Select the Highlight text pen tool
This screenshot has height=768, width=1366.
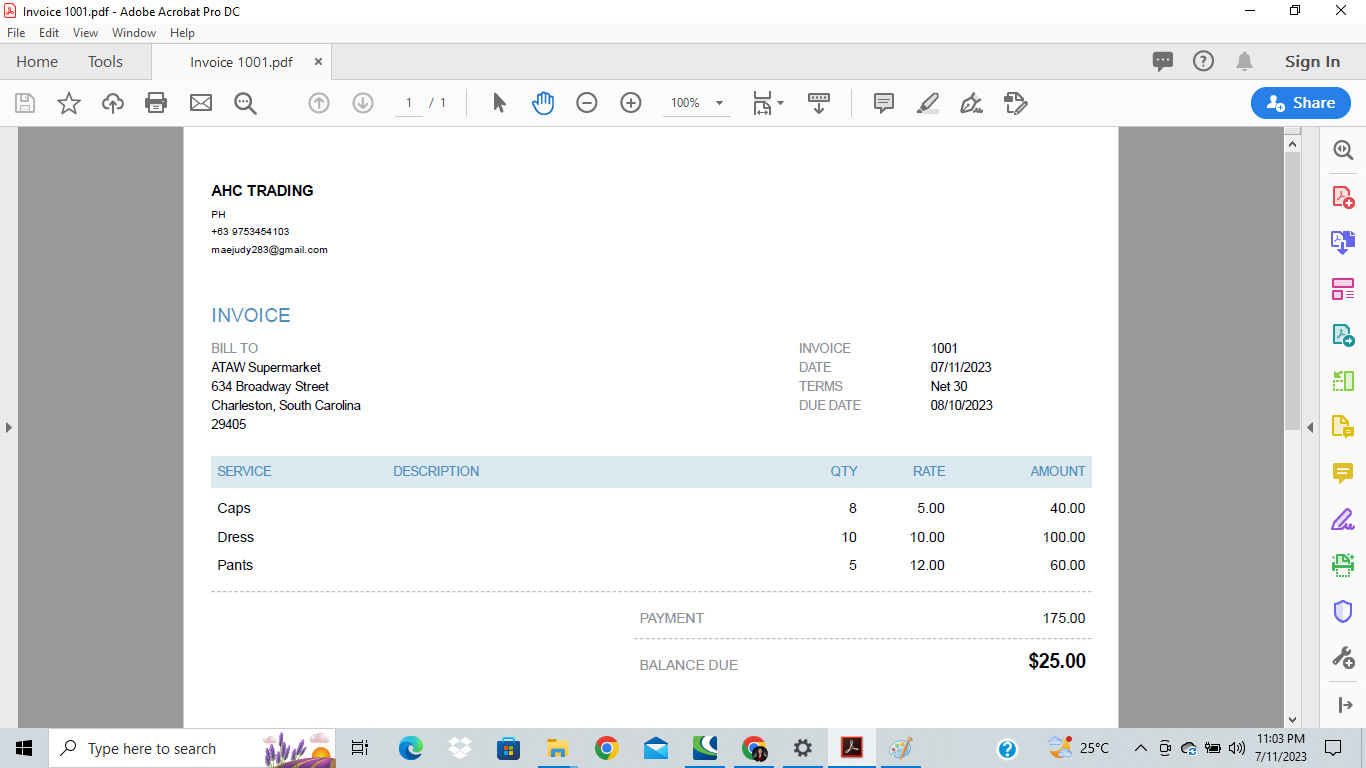pos(928,103)
